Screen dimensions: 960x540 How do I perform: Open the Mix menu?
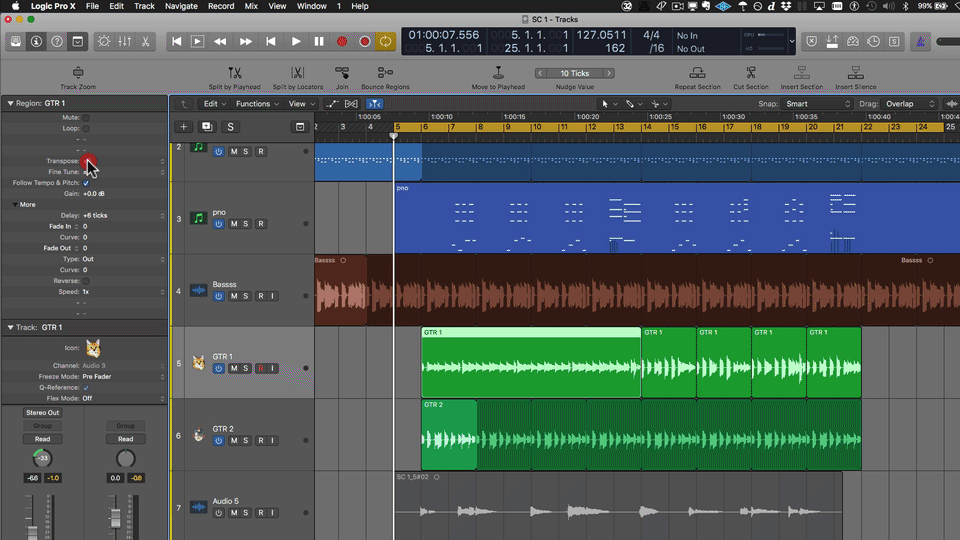click(x=251, y=6)
